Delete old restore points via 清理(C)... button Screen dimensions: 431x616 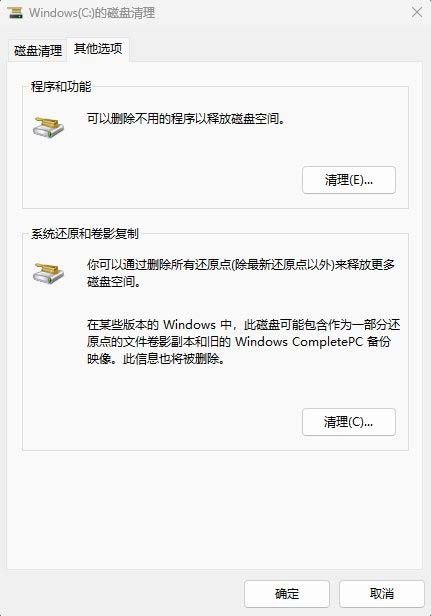coord(348,422)
